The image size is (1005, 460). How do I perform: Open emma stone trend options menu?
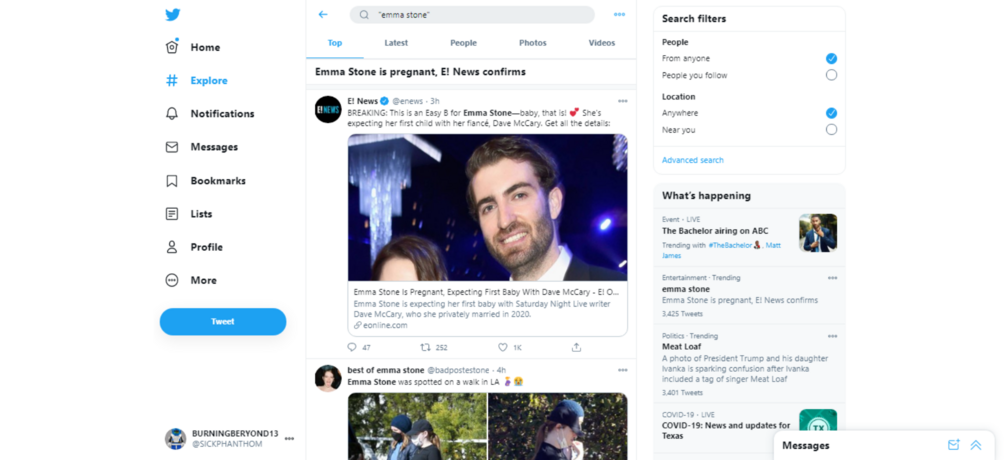tap(832, 278)
